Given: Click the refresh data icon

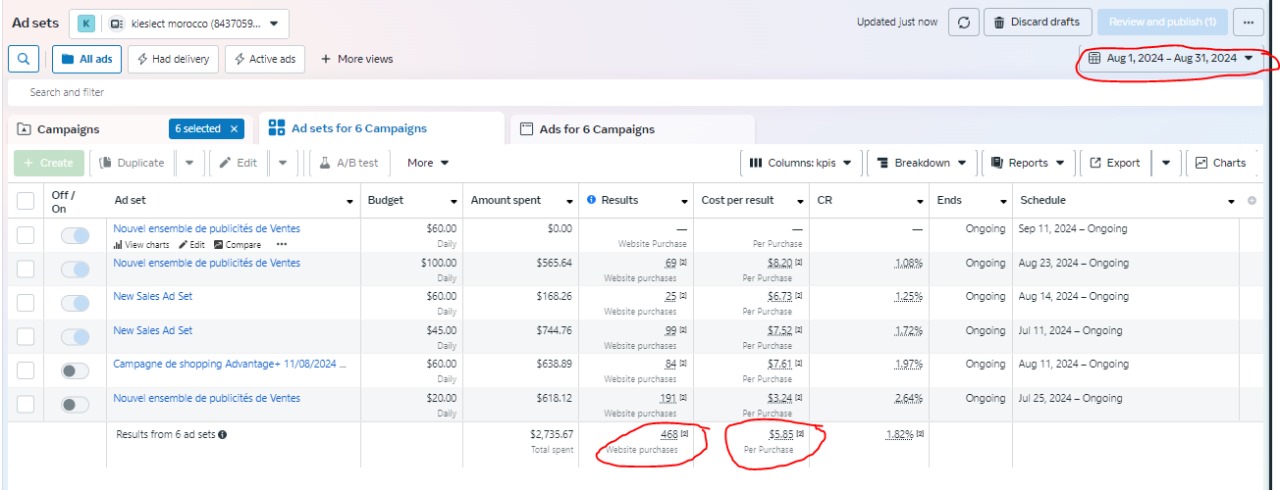Looking at the screenshot, I should click(962, 22).
